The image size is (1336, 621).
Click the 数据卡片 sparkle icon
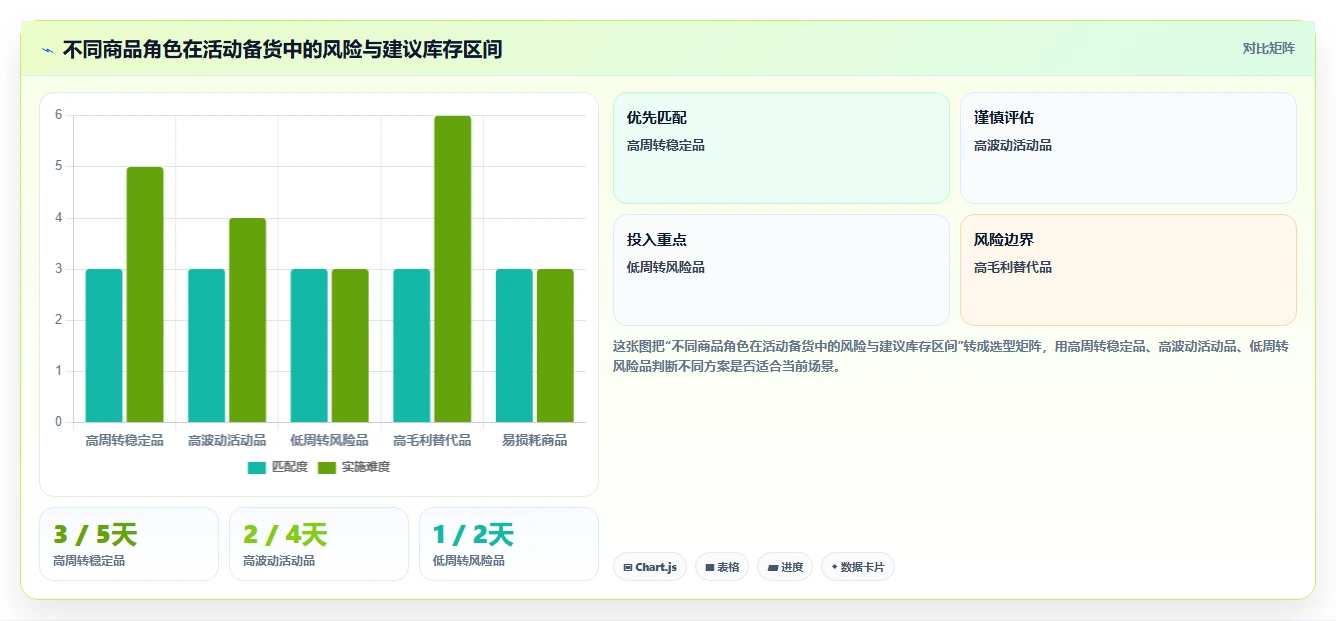[834, 567]
